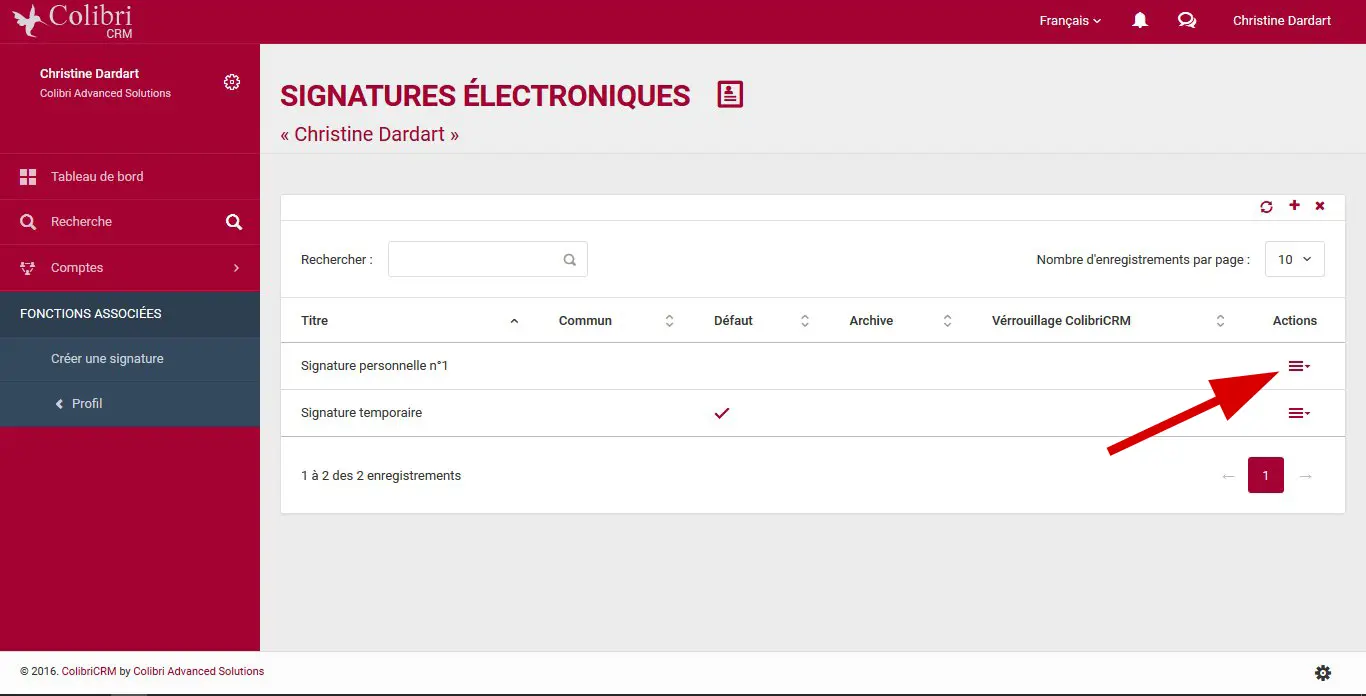Select Créer une signature
The image size is (1366, 696).
130,359
